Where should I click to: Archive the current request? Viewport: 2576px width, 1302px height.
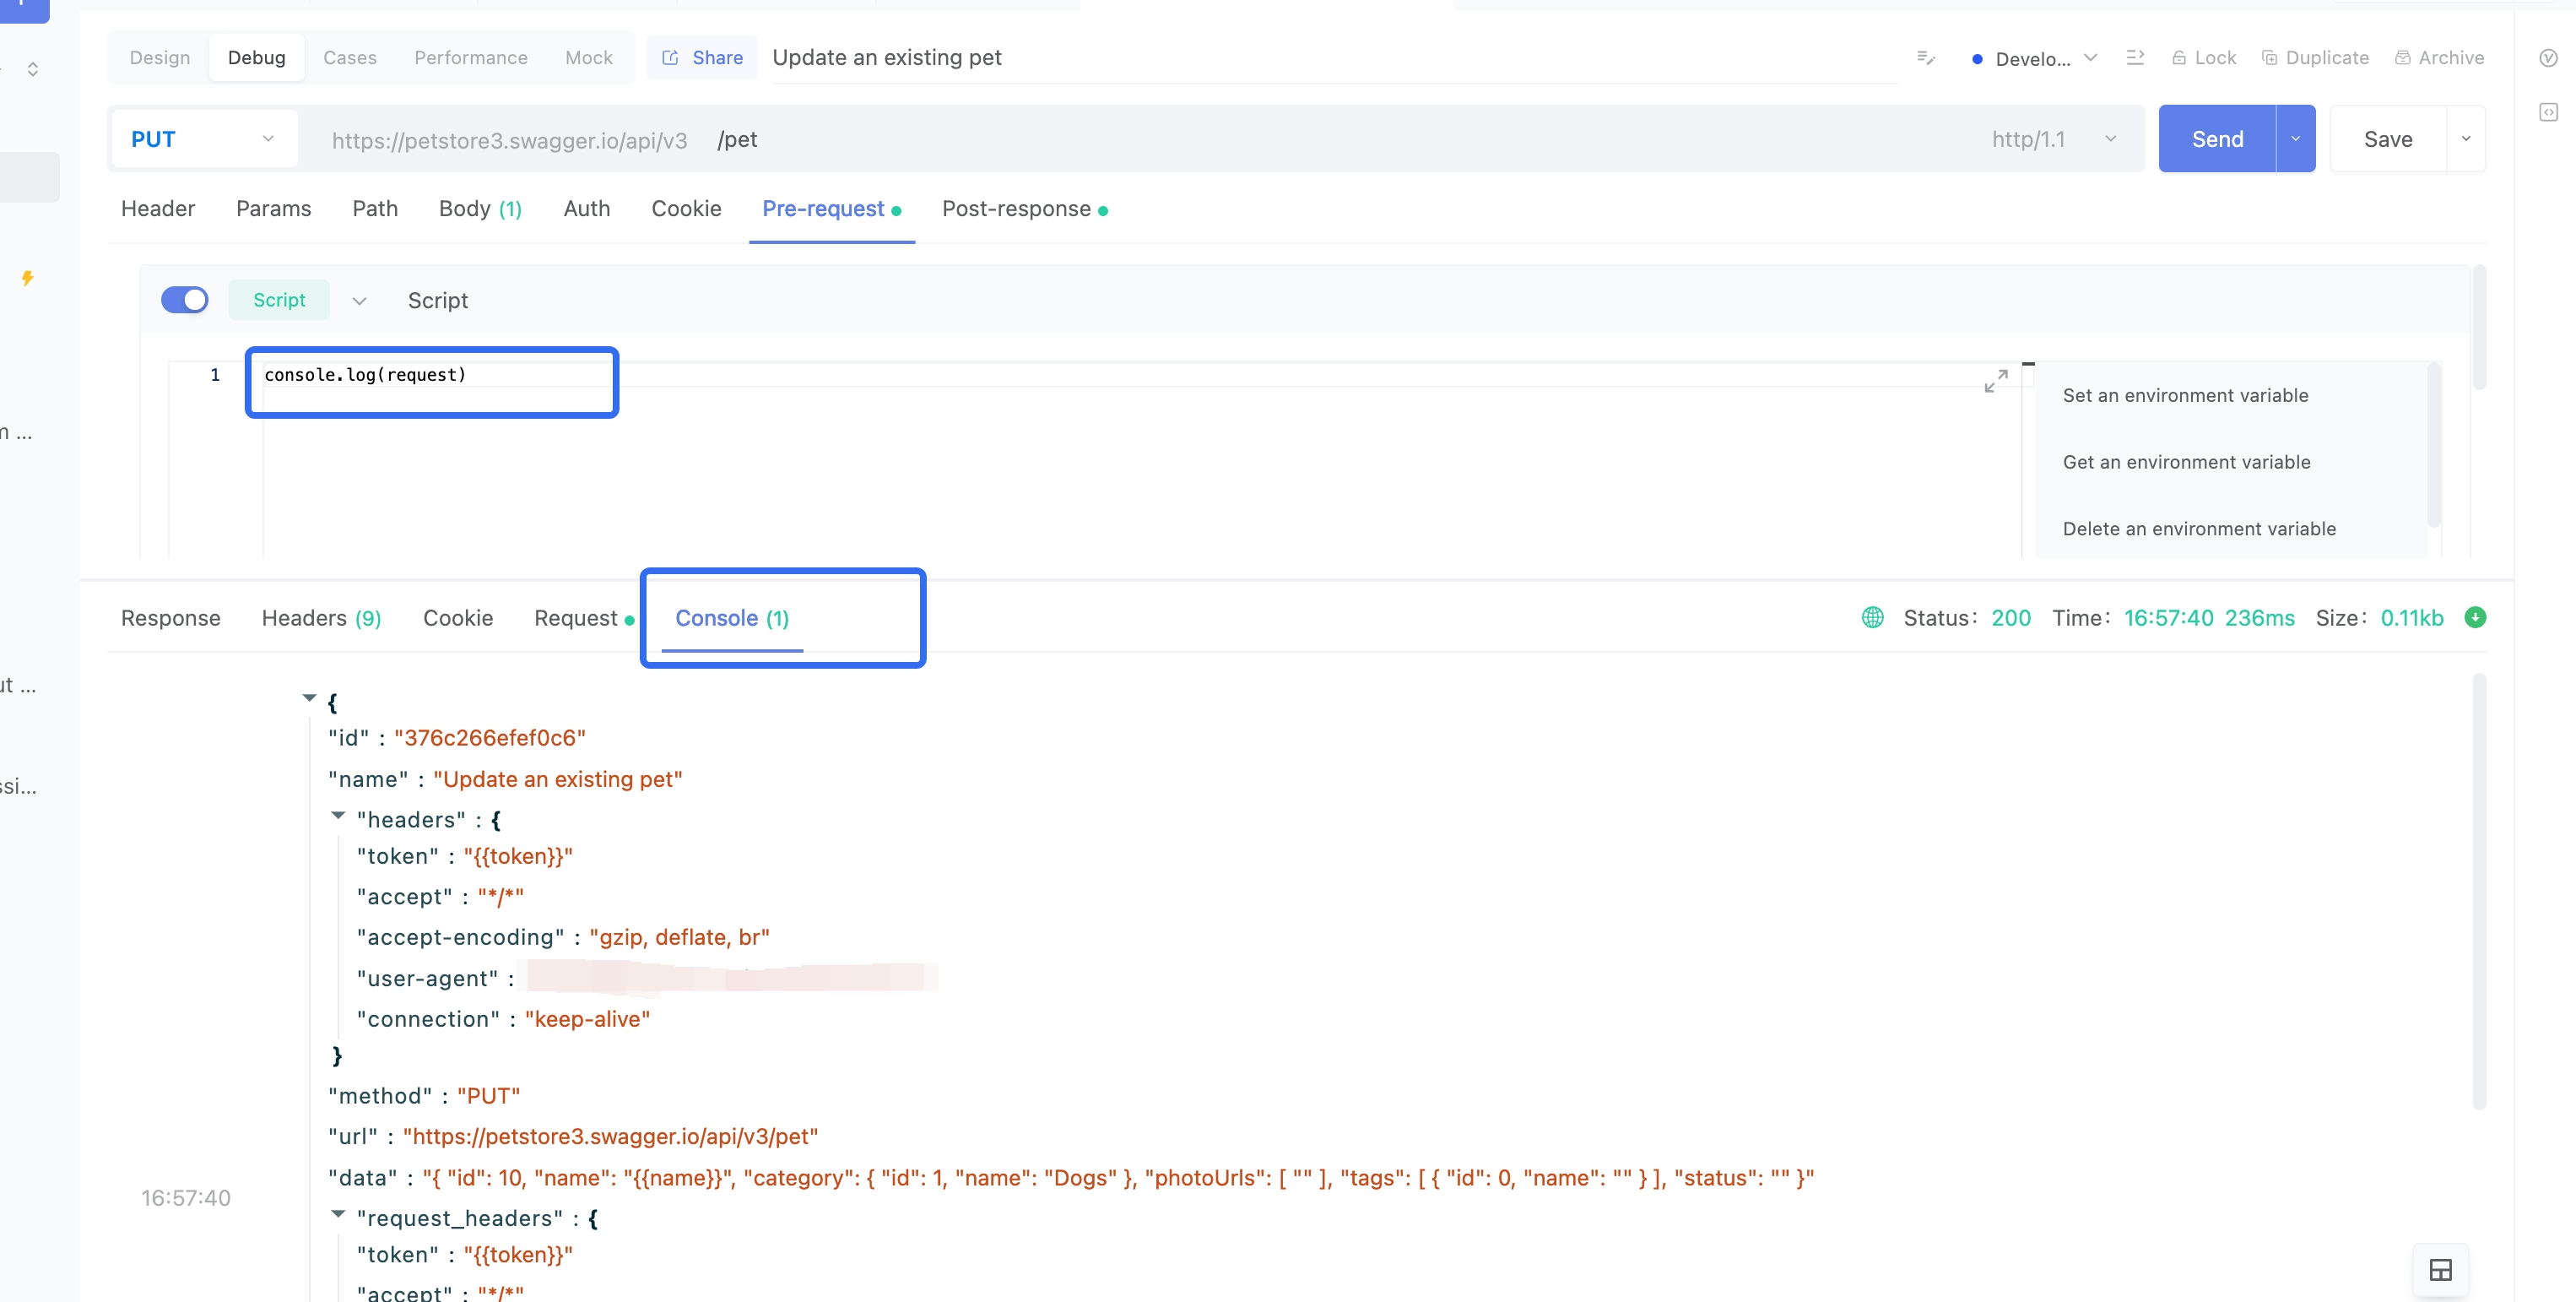[2439, 58]
